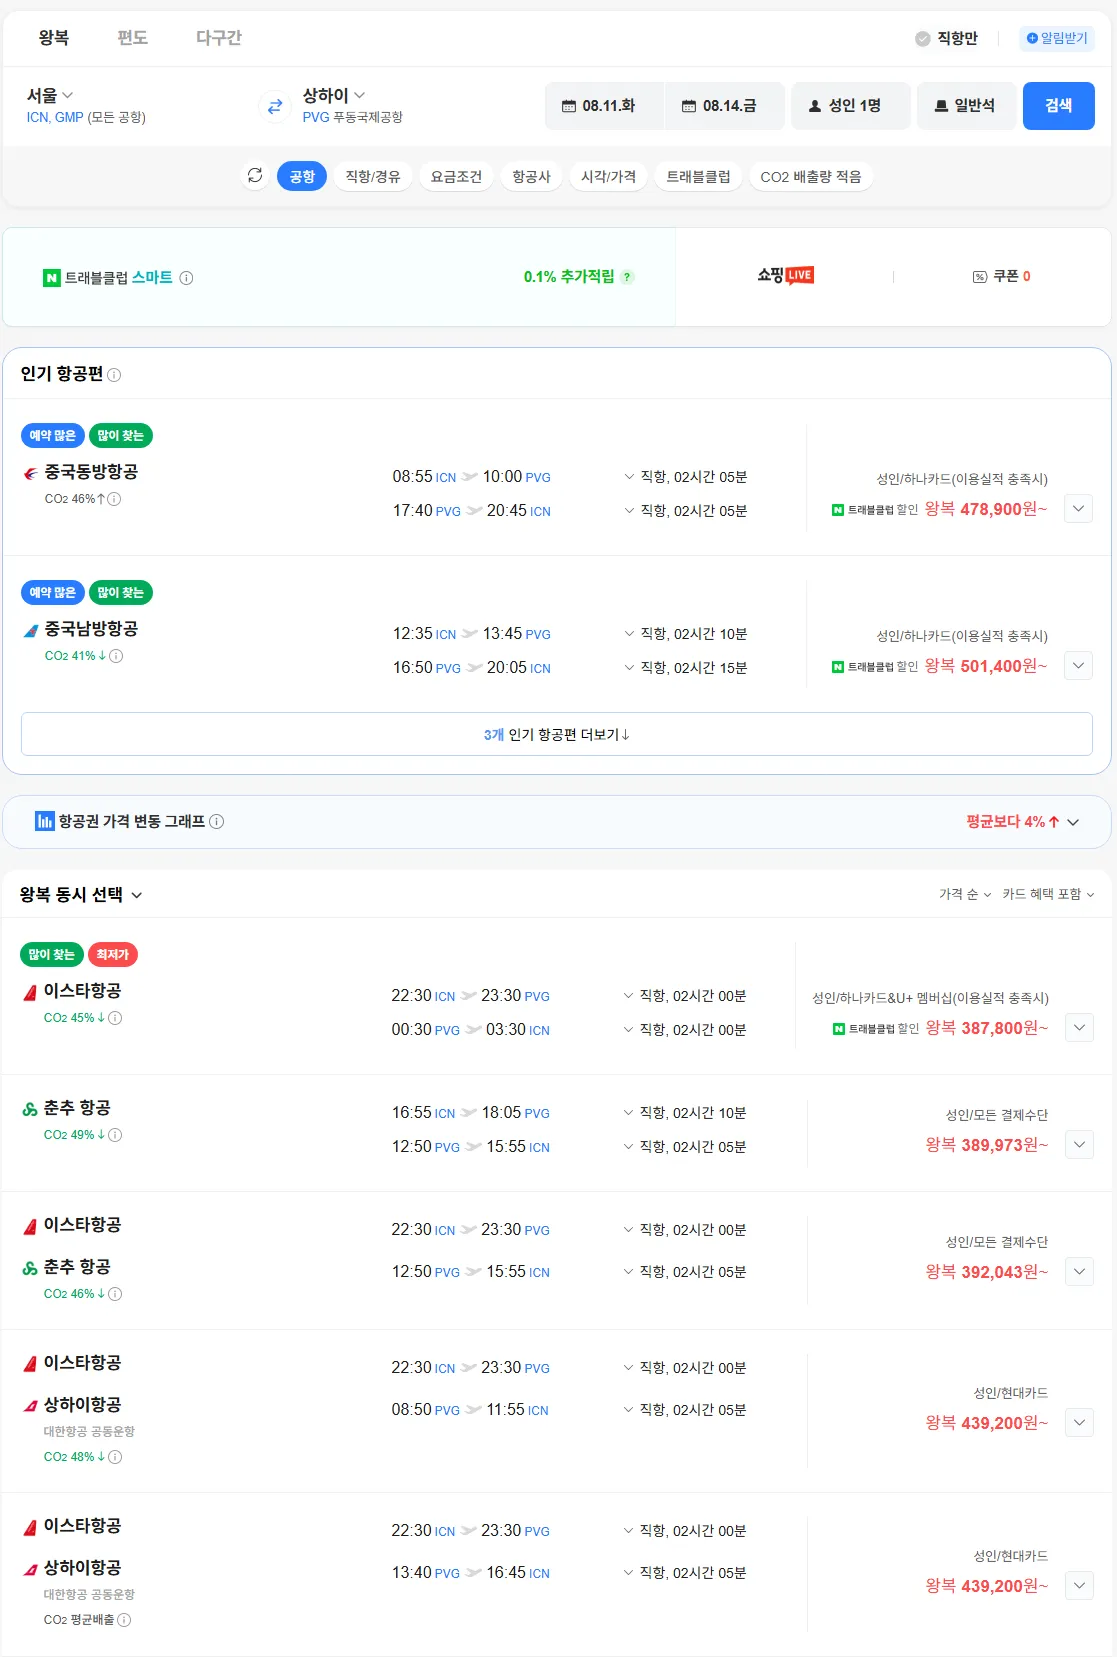Image resolution: width=1117 pixels, height=1657 pixels.
Task: Select the 공항 filter chip
Action: tap(301, 176)
